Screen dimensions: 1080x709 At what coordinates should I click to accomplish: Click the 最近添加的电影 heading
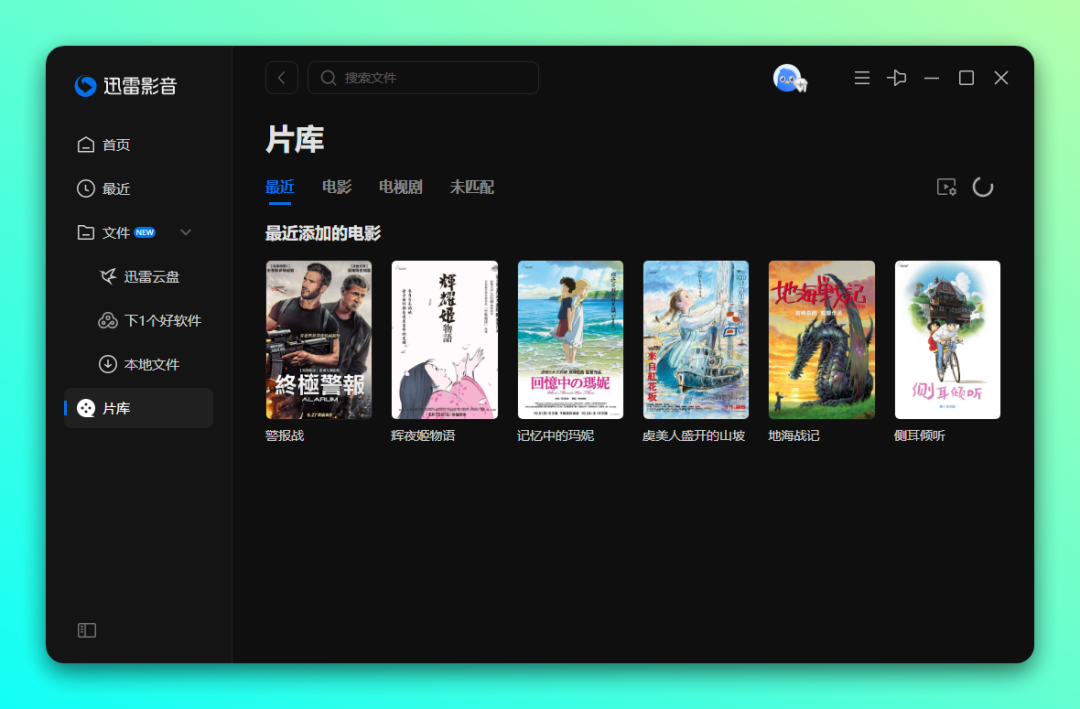click(323, 234)
